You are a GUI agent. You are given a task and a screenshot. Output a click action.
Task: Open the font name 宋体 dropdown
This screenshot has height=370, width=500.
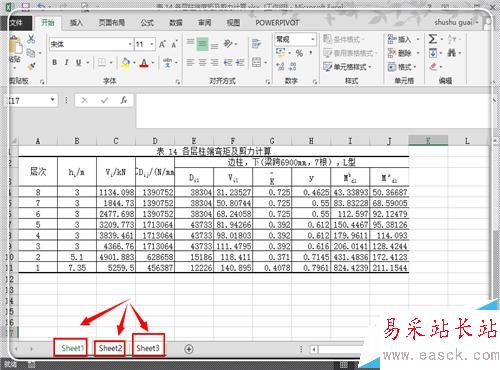(130, 44)
